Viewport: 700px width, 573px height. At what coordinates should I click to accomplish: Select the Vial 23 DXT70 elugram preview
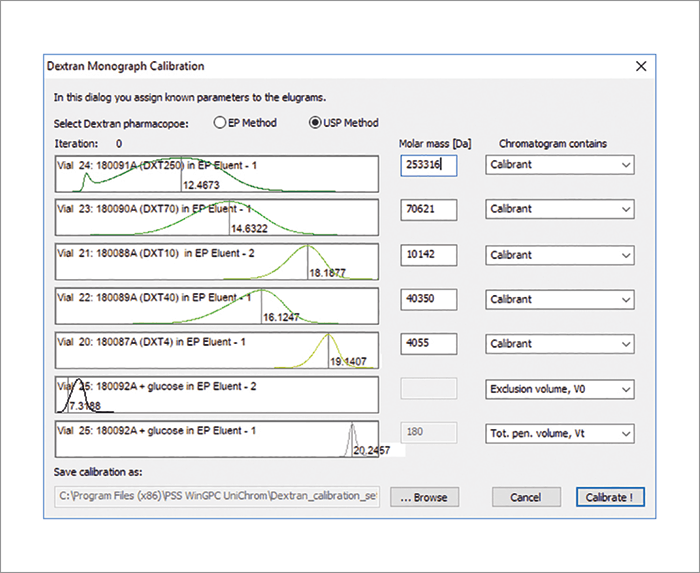click(x=217, y=217)
